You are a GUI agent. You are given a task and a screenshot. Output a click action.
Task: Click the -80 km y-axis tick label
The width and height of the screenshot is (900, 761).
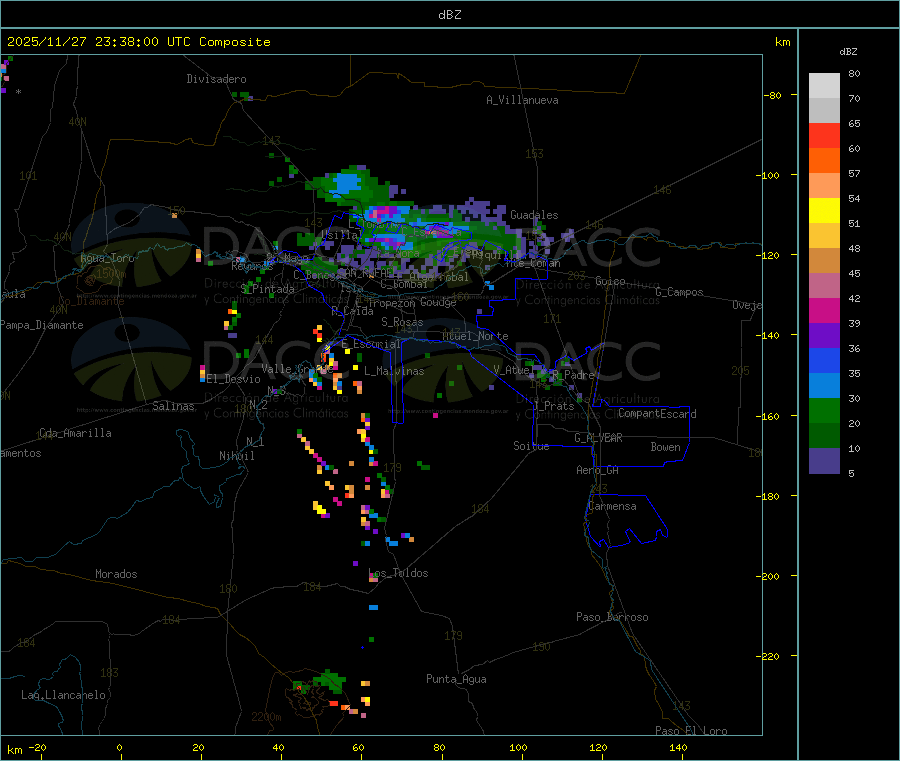click(x=773, y=95)
